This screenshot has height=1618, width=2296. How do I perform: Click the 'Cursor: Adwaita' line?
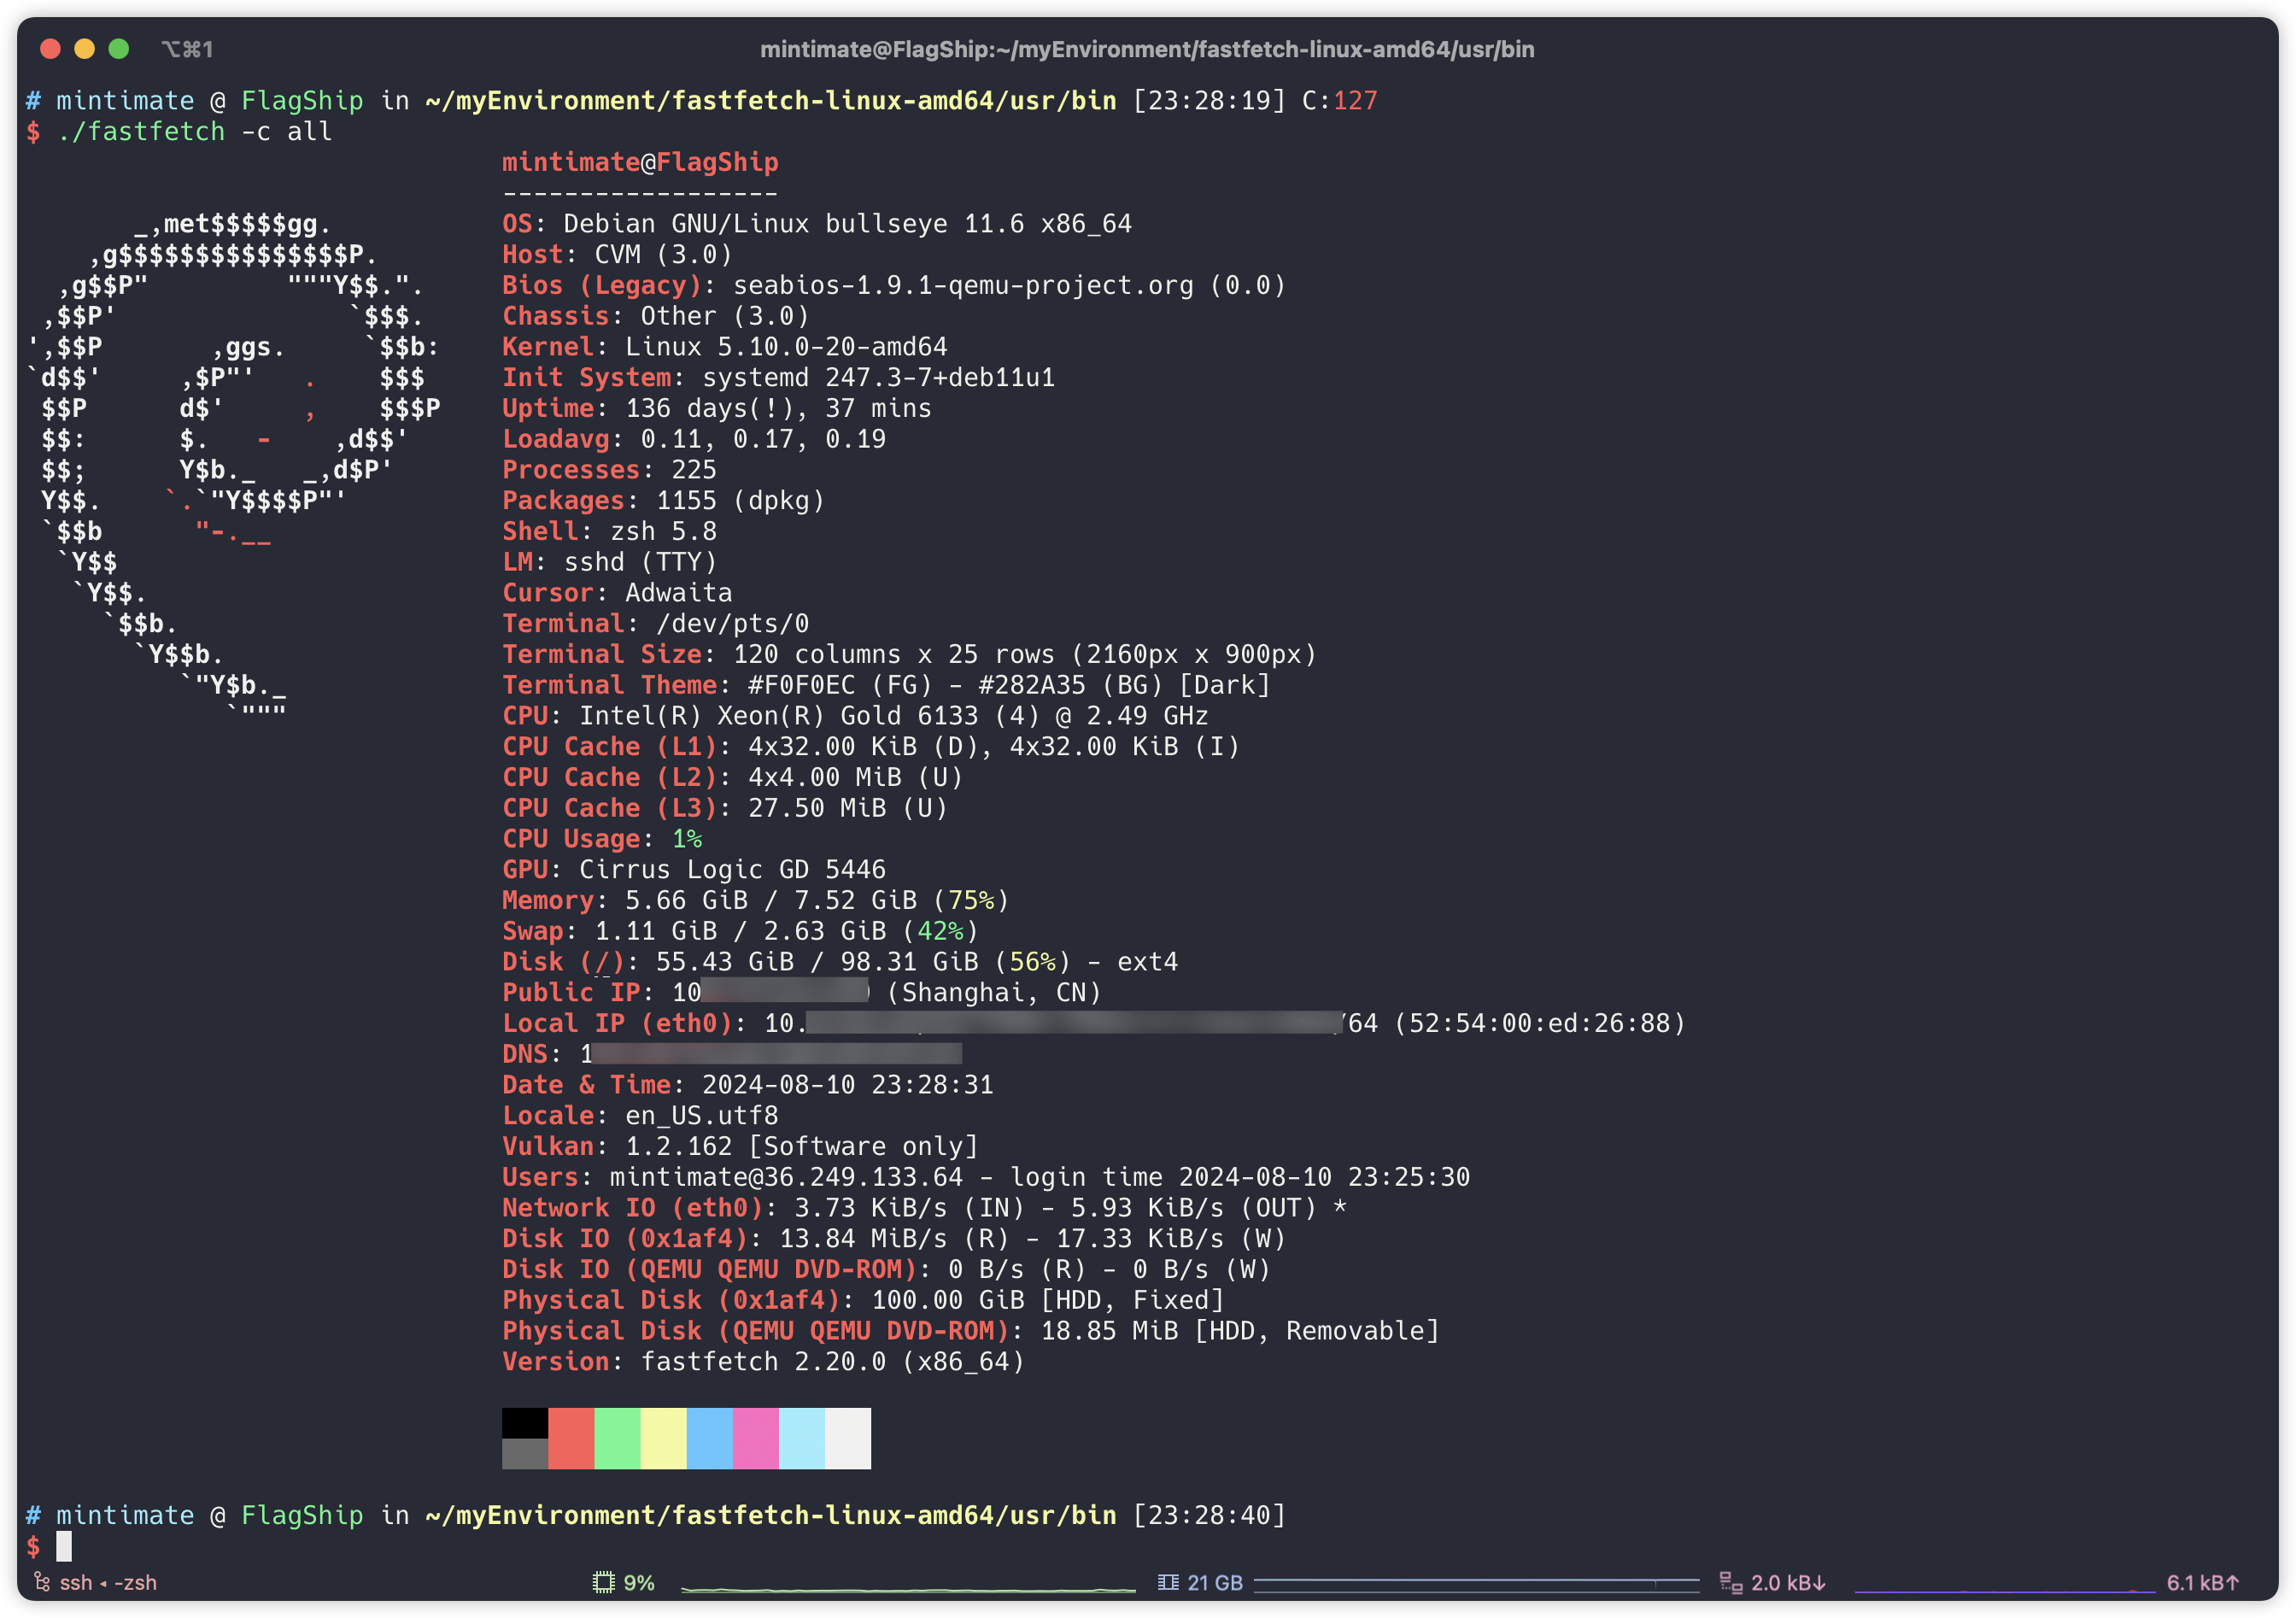coord(617,593)
